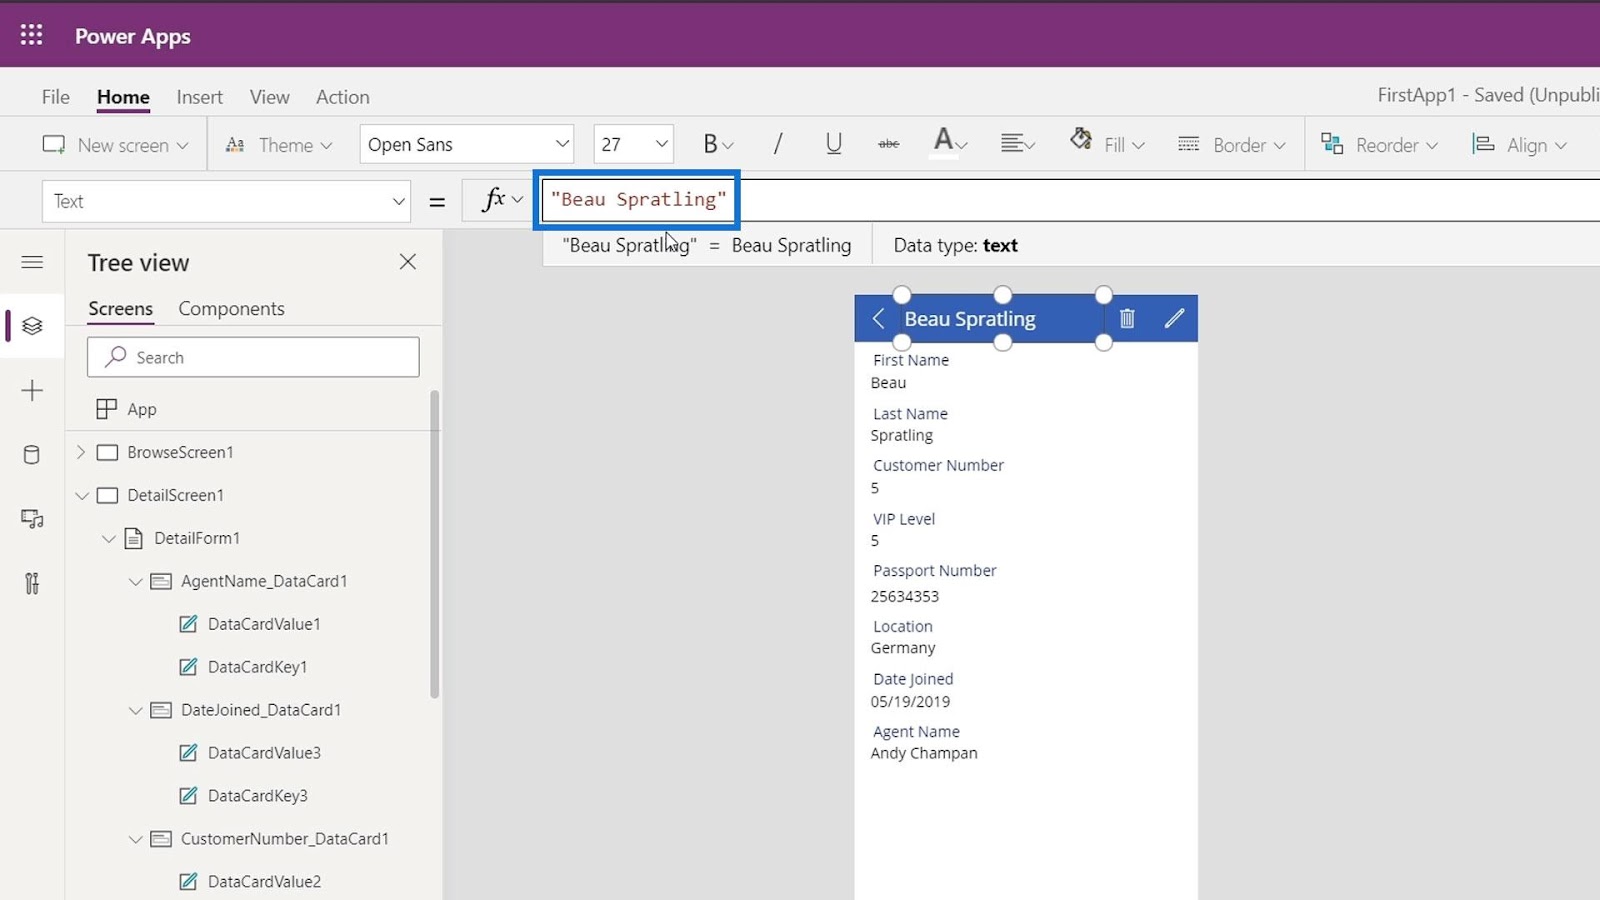Viewport: 1600px width, 900px height.
Task: Collapse DetailForm1 node
Action: tap(109, 538)
